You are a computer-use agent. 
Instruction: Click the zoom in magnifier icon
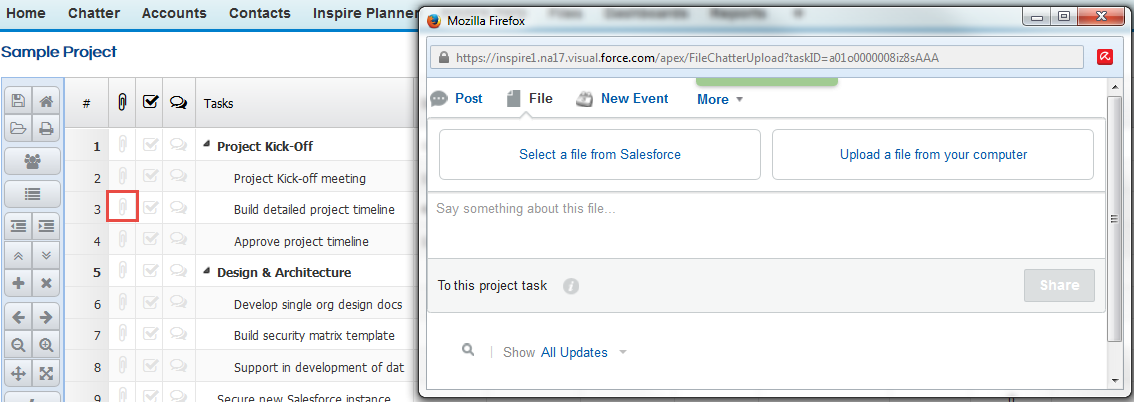point(46,345)
